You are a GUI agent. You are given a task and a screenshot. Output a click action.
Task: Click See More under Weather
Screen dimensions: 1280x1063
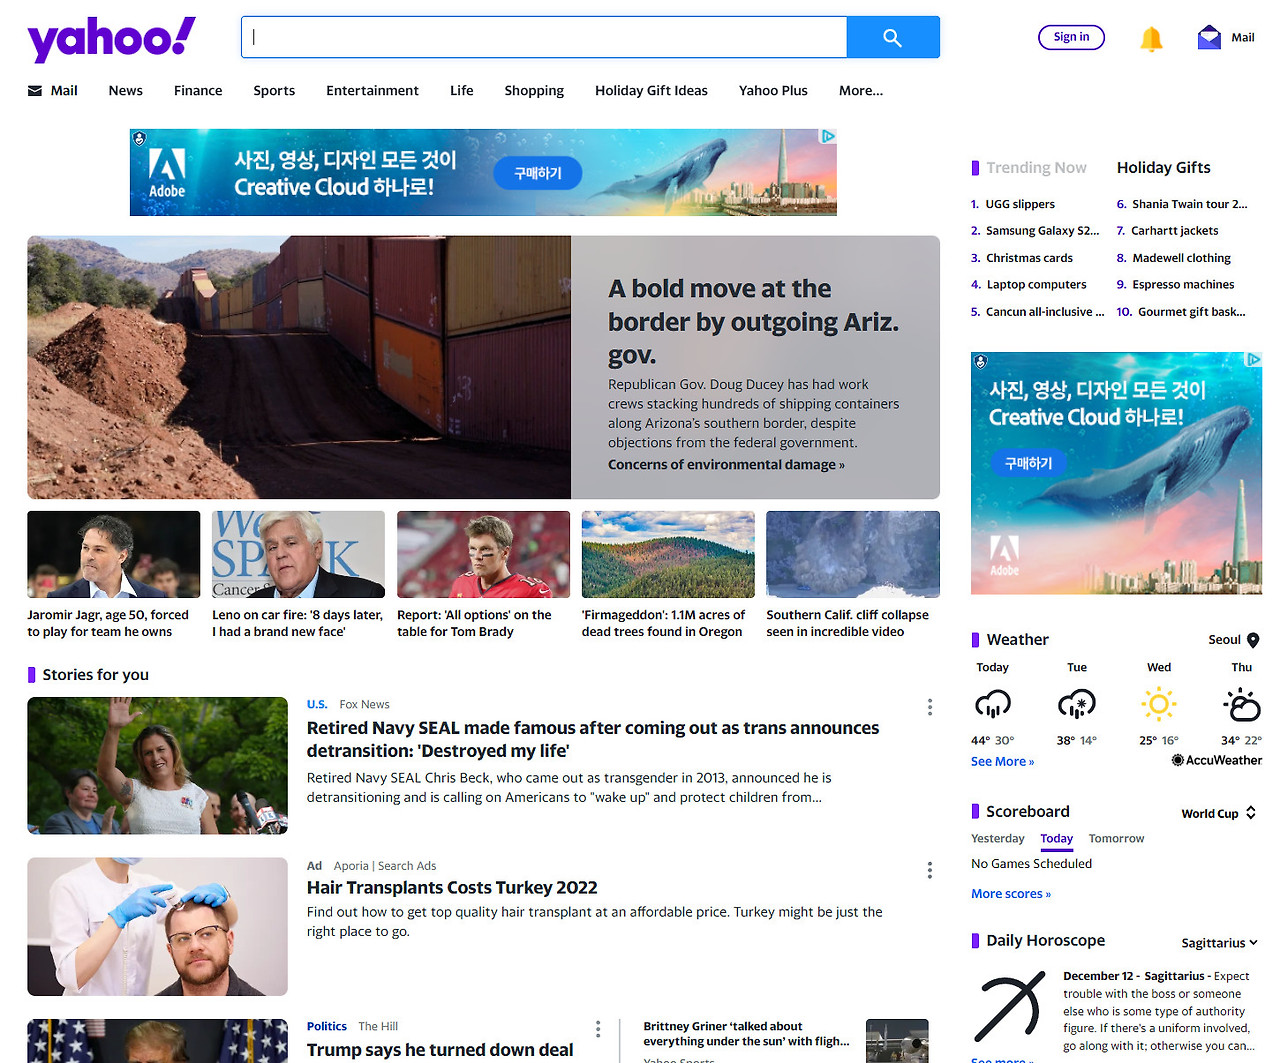pyautogui.click(x=1002, y=762)
